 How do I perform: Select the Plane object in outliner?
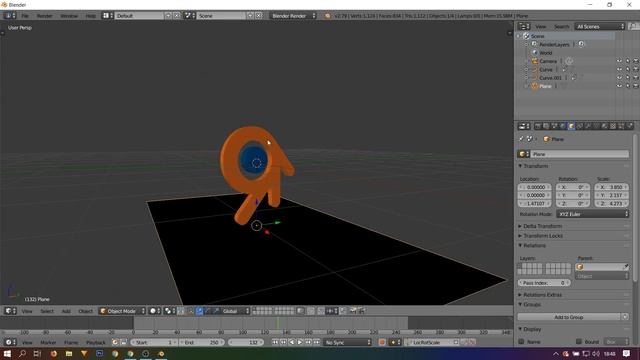545,86
